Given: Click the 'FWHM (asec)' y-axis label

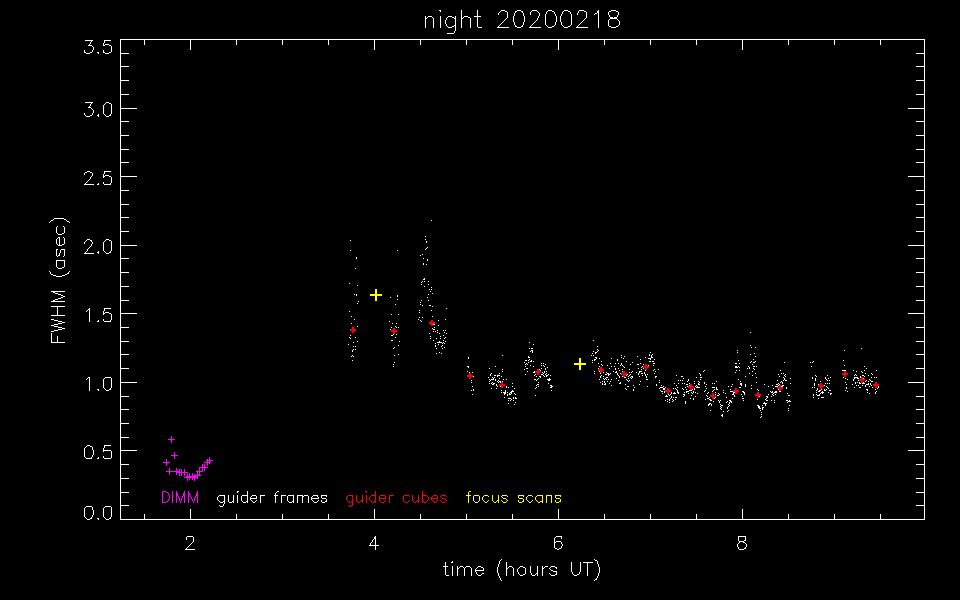Looking at the screenshot, I should (59, 280).
